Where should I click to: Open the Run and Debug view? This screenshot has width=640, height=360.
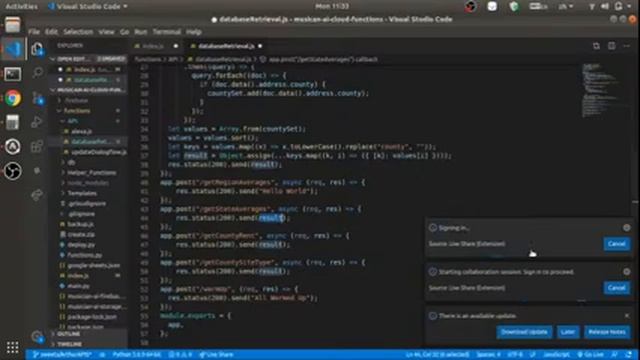coord(37,122)
